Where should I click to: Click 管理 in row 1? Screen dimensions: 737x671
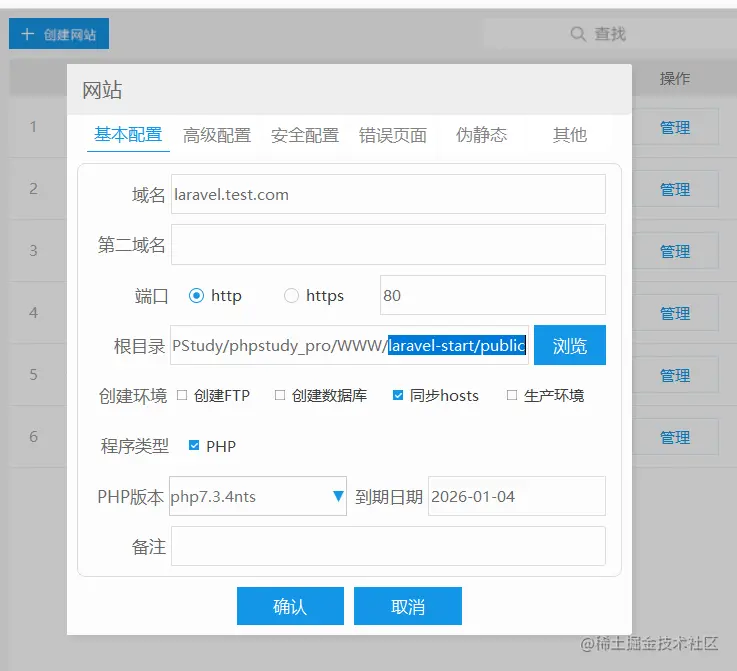coord(675,127)
